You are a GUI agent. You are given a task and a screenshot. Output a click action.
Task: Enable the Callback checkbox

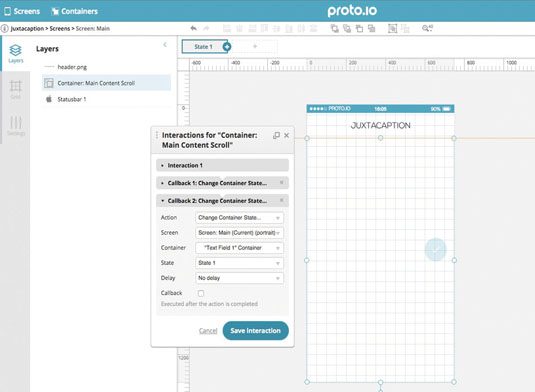point(201,293)
